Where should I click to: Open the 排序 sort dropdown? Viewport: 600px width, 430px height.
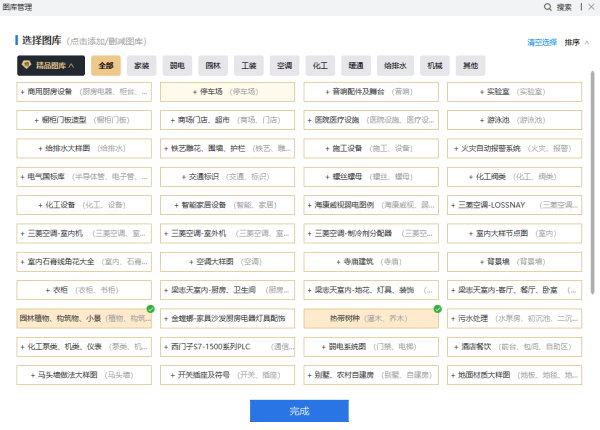click(577, 42)
